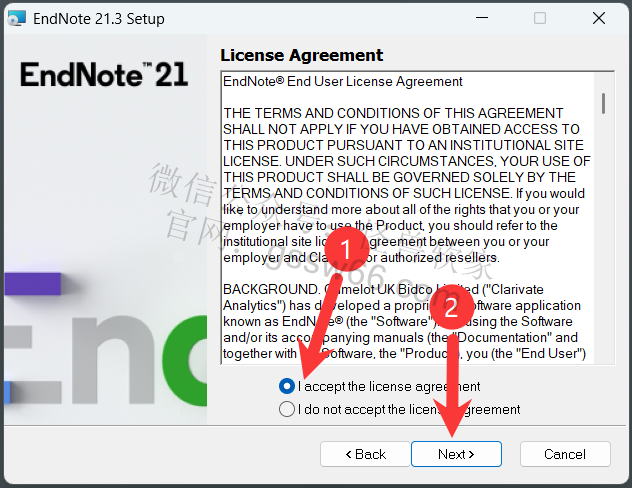Go forward with the Next button
The image size is (632, 488).
click(456, 454)
